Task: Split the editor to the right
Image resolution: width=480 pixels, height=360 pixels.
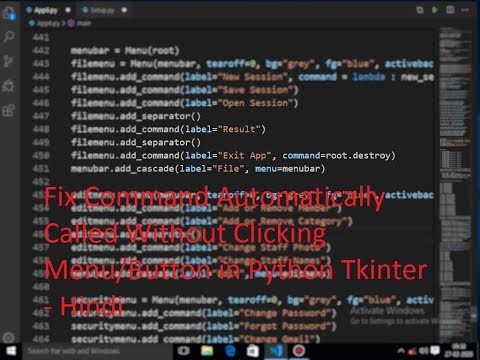Action: coord(450,10)
